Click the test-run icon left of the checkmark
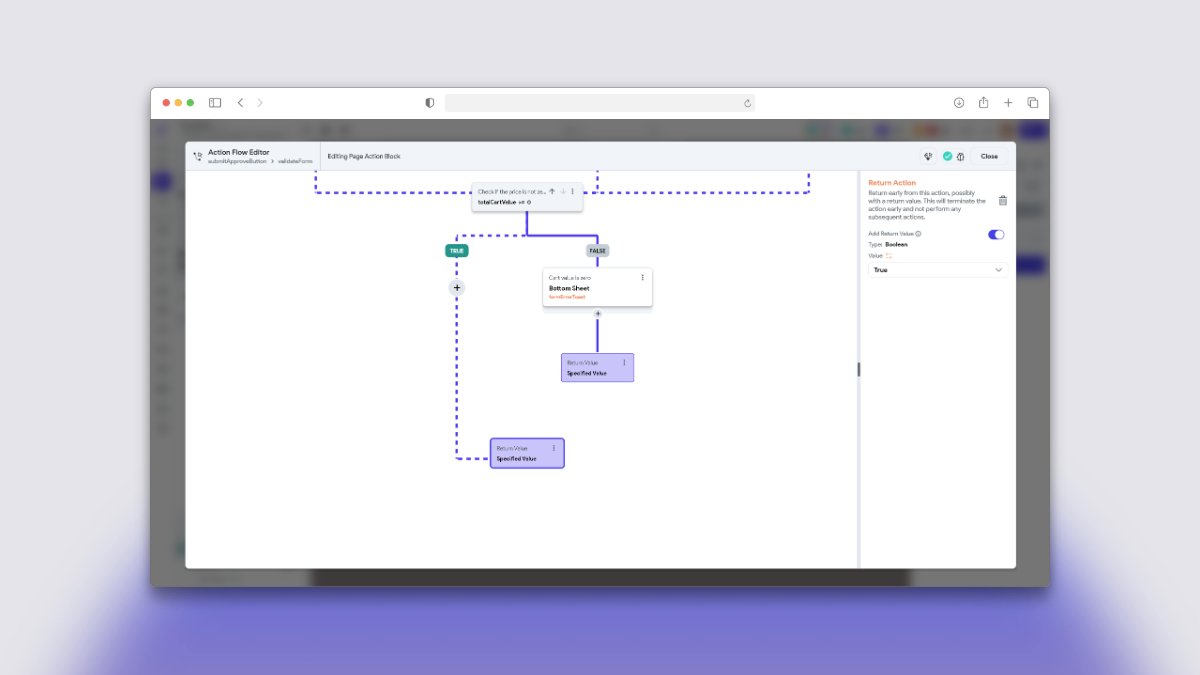 click(928, 157)
